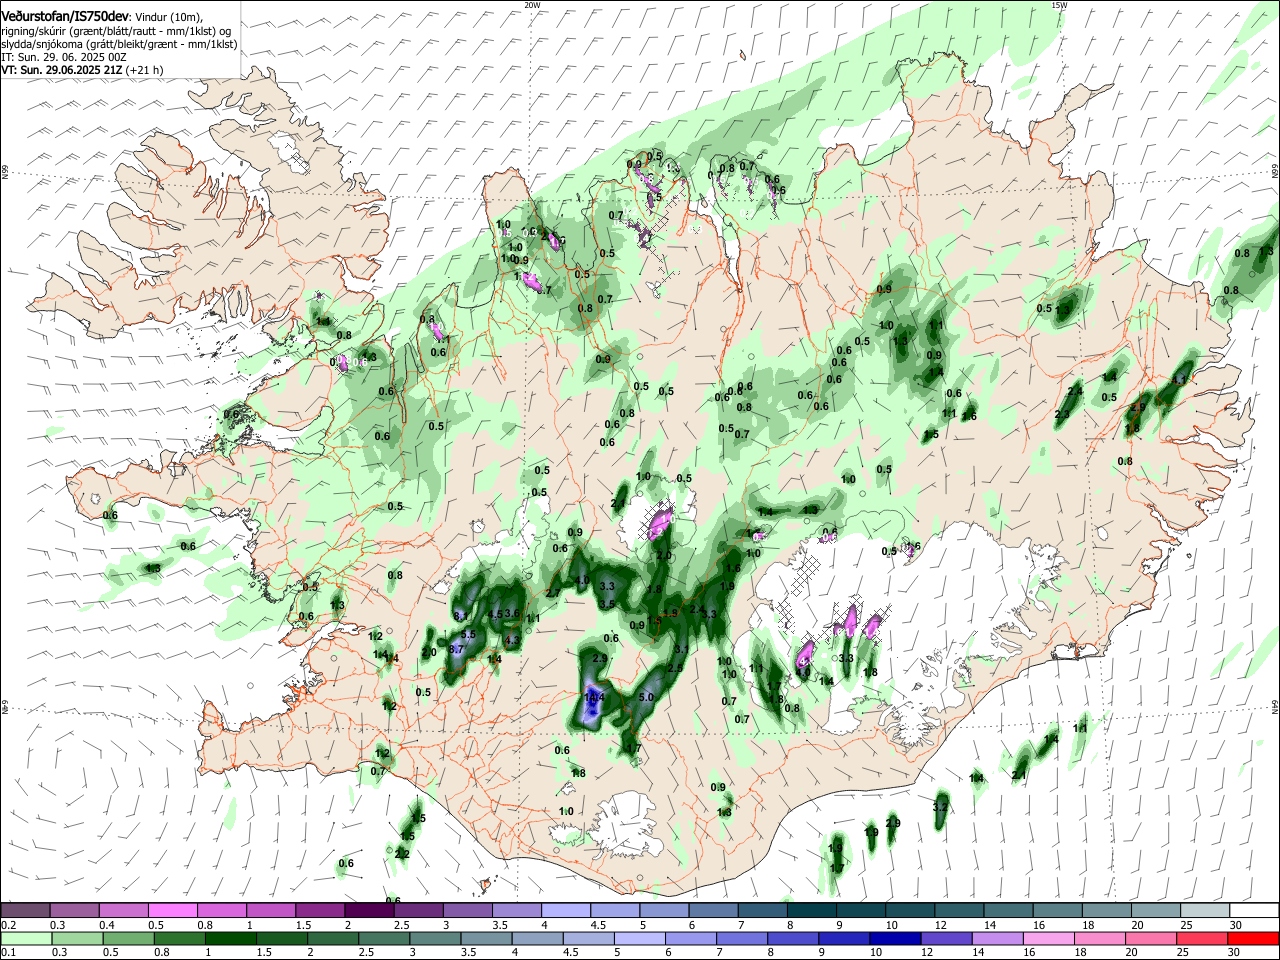
Task: Click the '4.0' precipitation value on the map
Action: coord(582,580)
